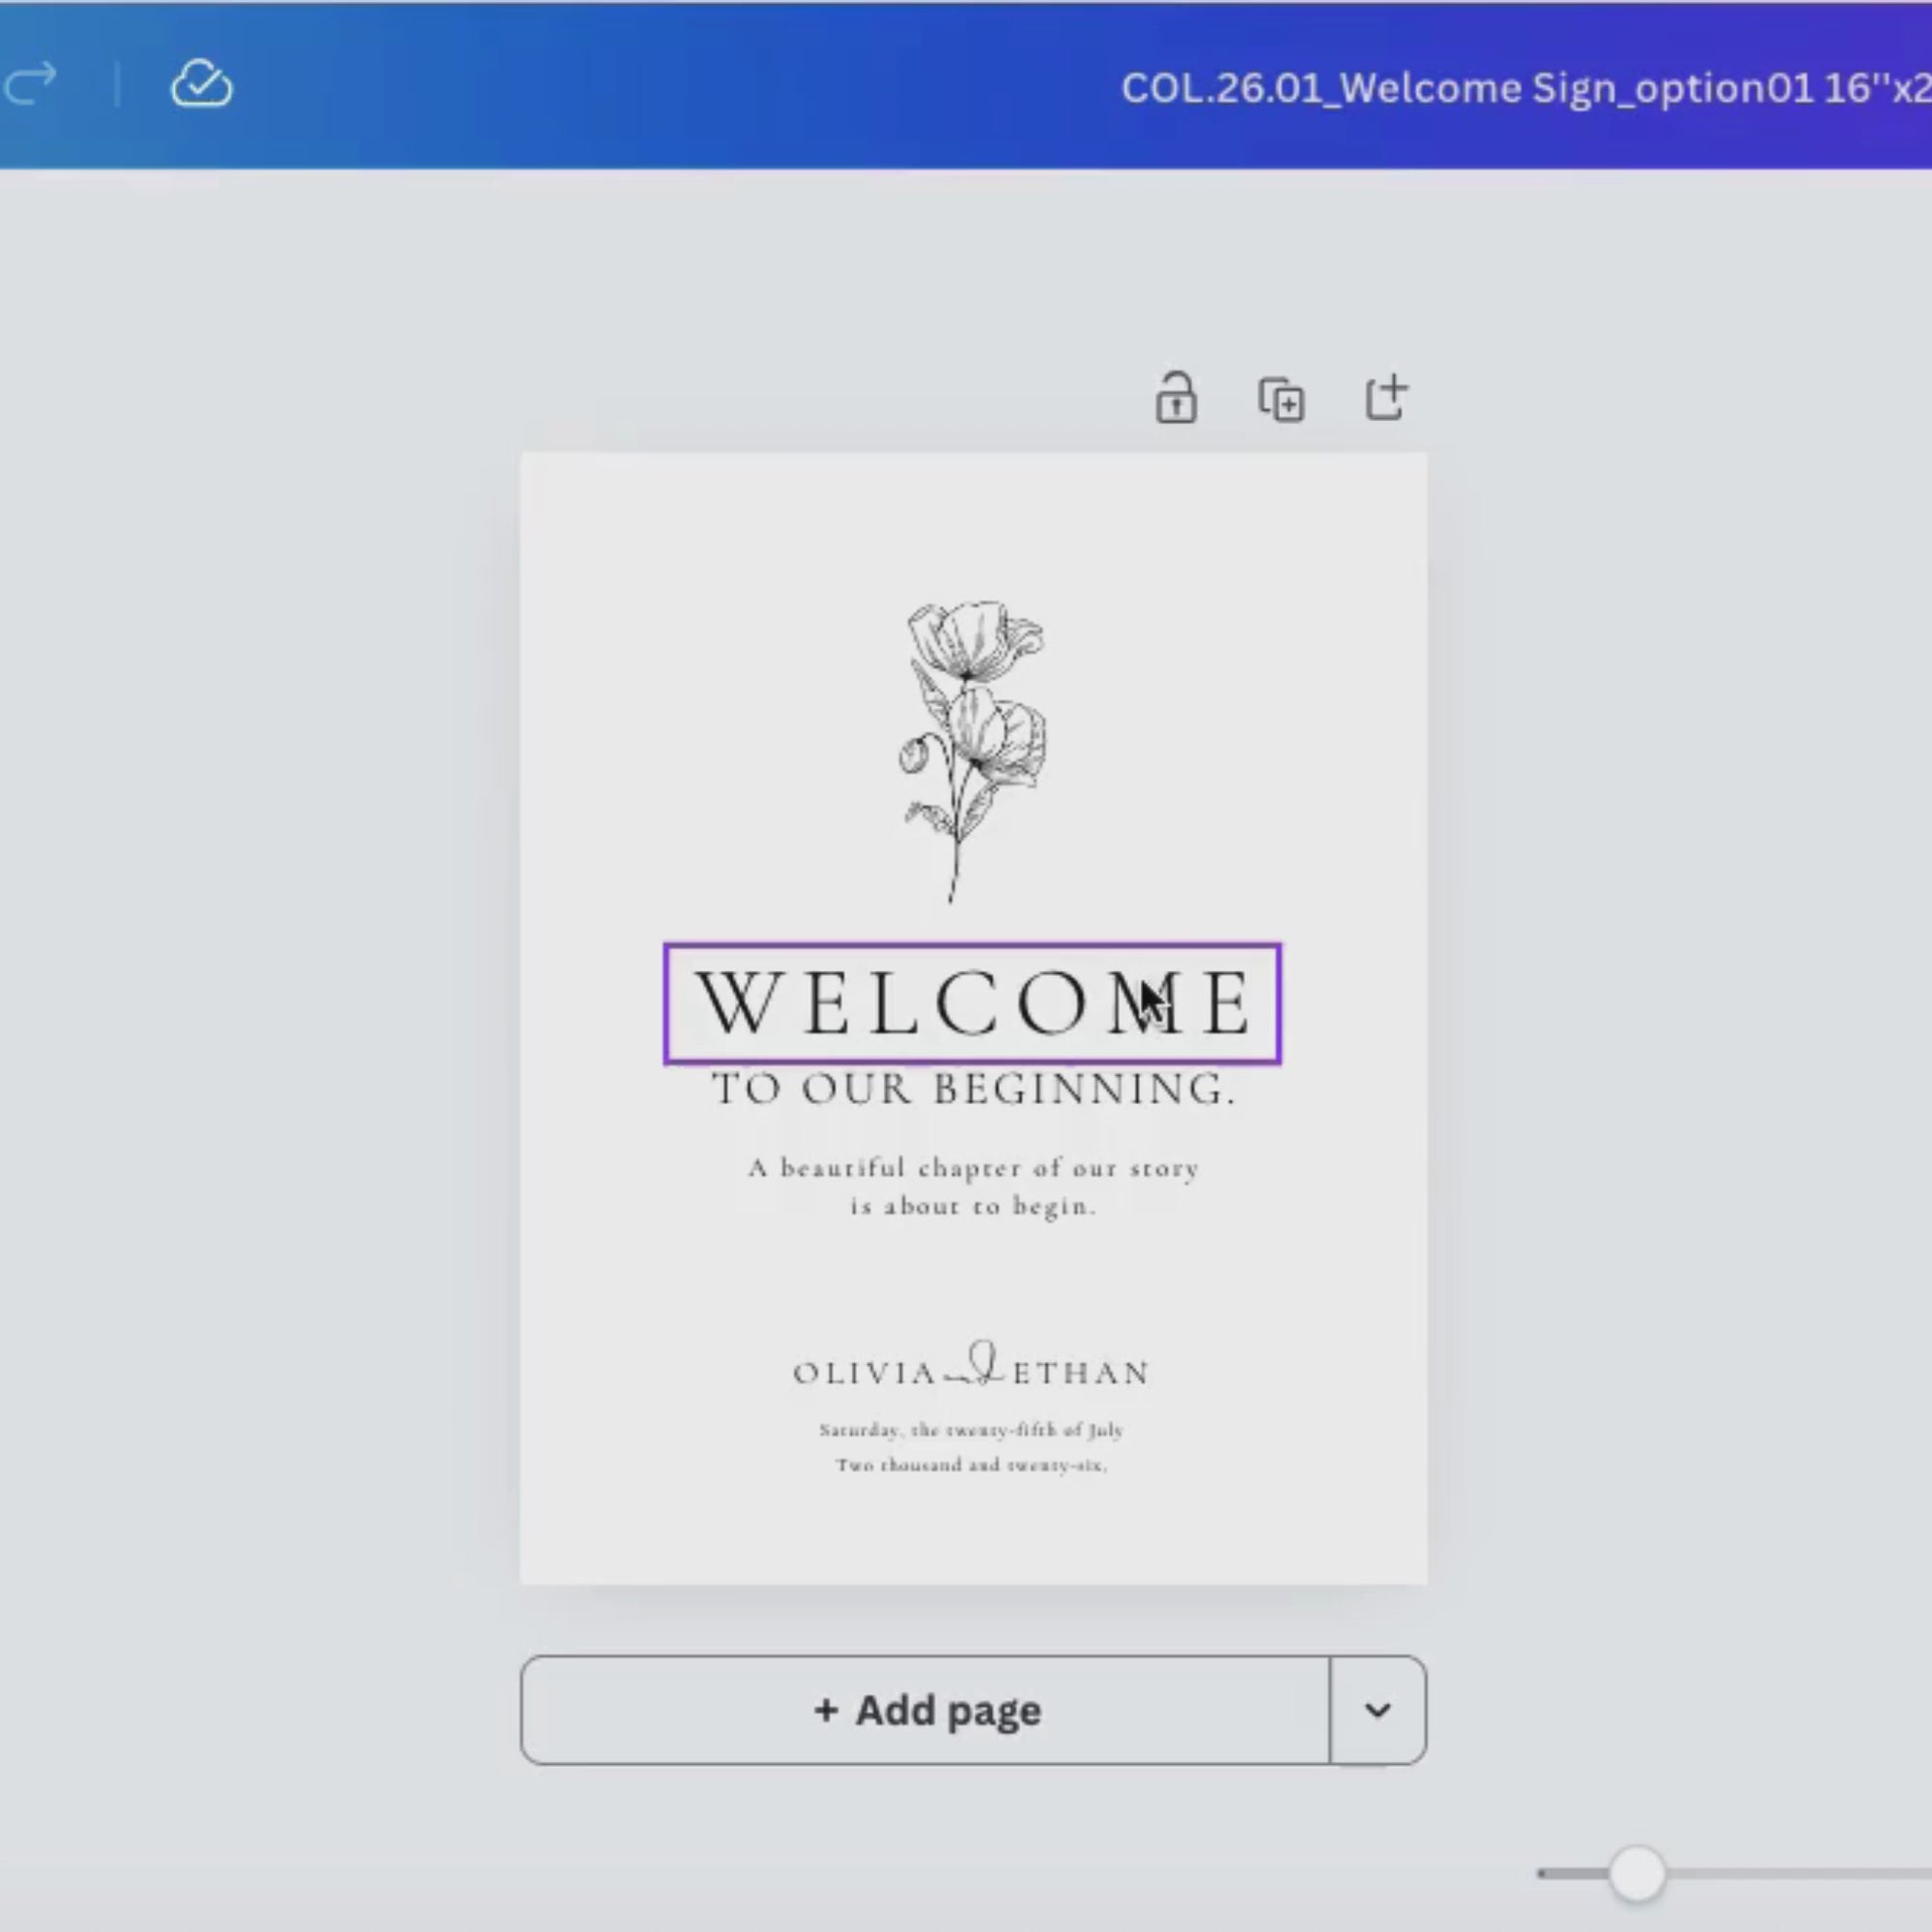Select the floral line-art illustration
The width and height of the screenshot is (1932, 1932).
[x=971, y=751]
